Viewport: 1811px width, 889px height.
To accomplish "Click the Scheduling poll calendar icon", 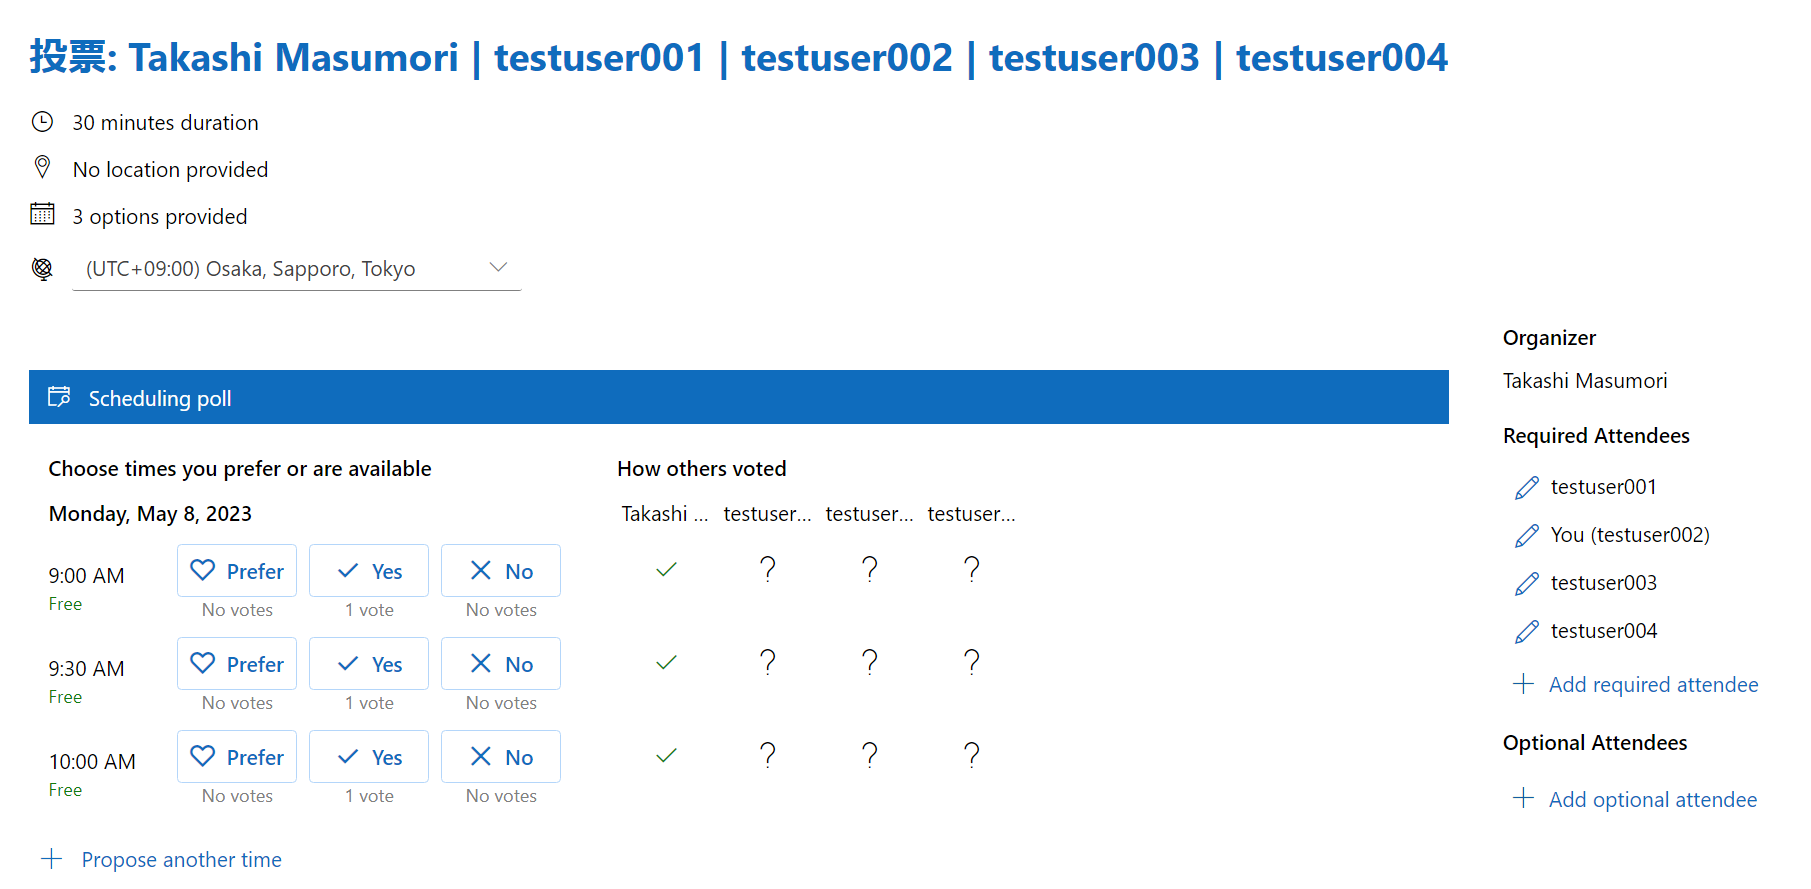I will point(60,397).
